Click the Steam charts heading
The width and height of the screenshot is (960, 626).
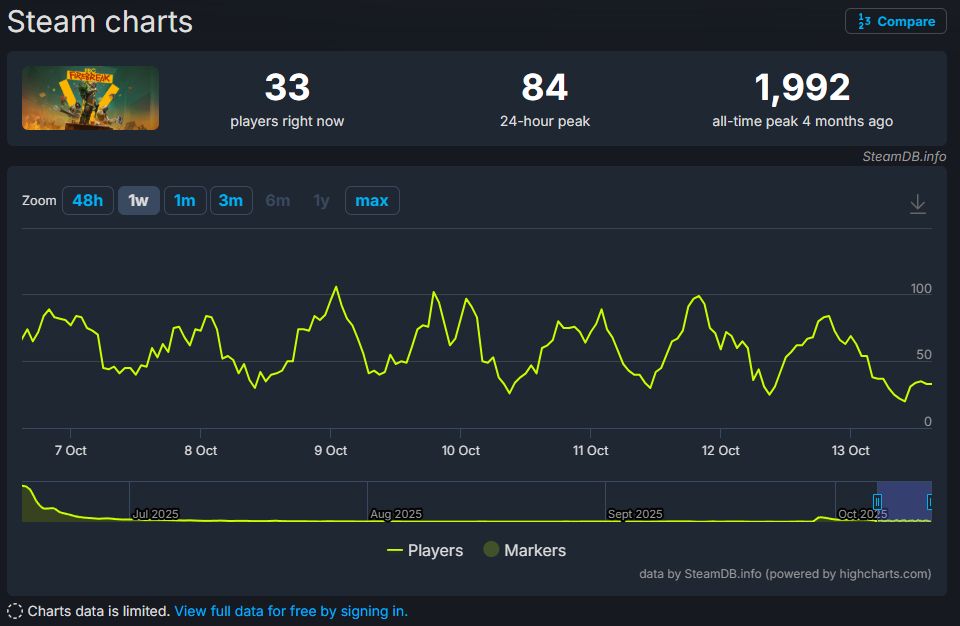coord(100,21)
